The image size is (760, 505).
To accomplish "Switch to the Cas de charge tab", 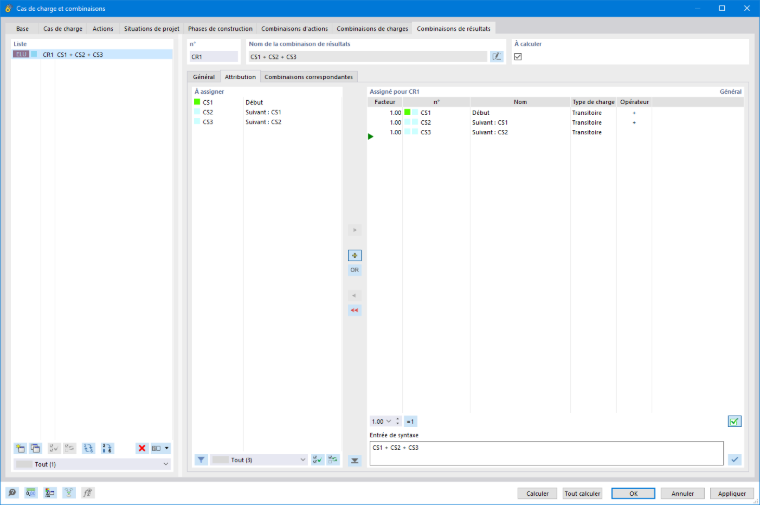I will [63, 29].
